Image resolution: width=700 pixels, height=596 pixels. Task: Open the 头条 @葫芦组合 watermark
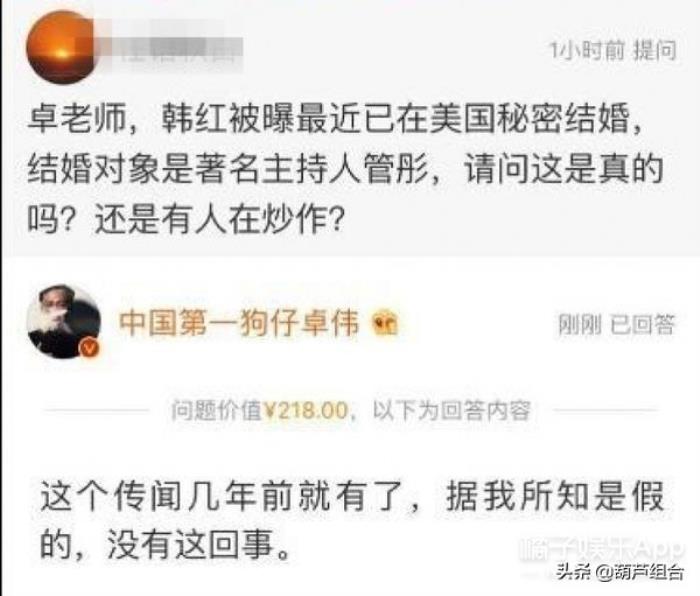pyautogui.click(x=620, y=571)
